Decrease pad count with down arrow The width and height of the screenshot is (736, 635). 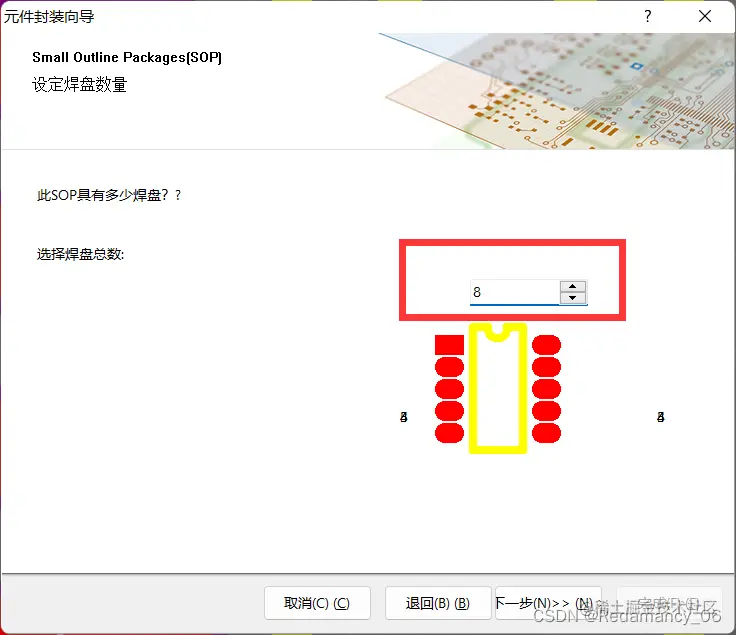pyautogui.click(x=572, y=298)
